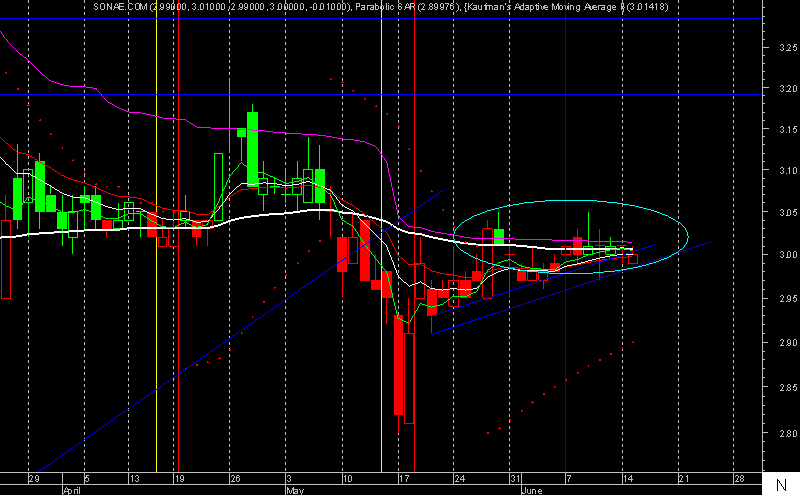800x495 pixels.
Task: Click June date label 28
Action: click(739, 479)
